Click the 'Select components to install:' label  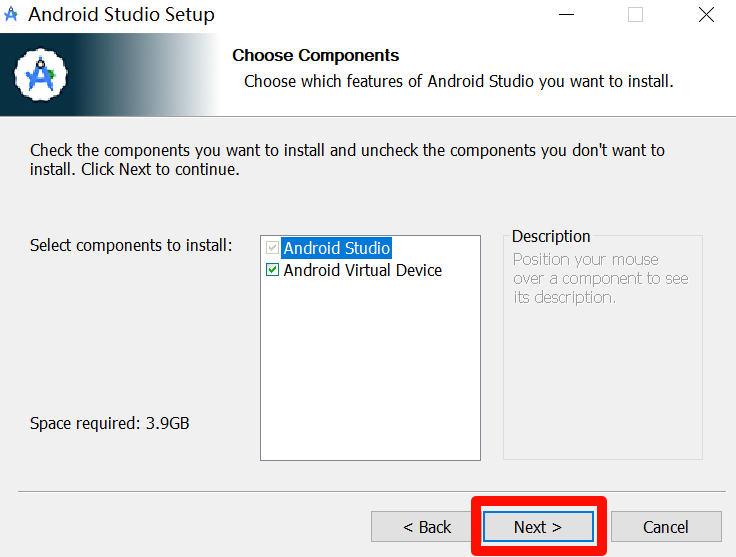pyautogui.click(x=131, y=245)
